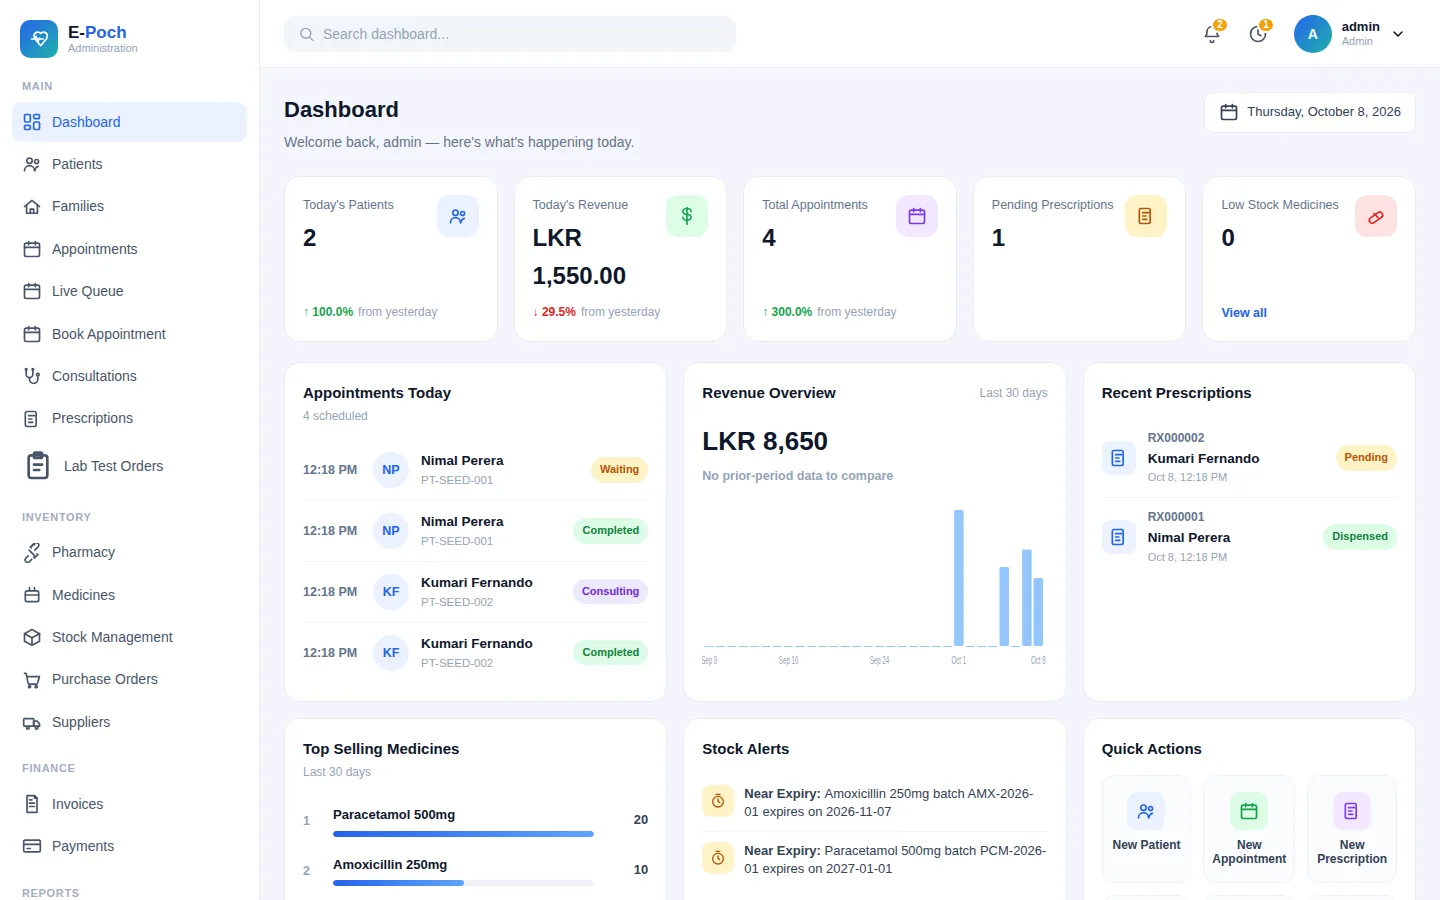The width and height of the screenshot is (1440, 900).
Task: Open the notifications bell icon
Action: [1212, 34]
